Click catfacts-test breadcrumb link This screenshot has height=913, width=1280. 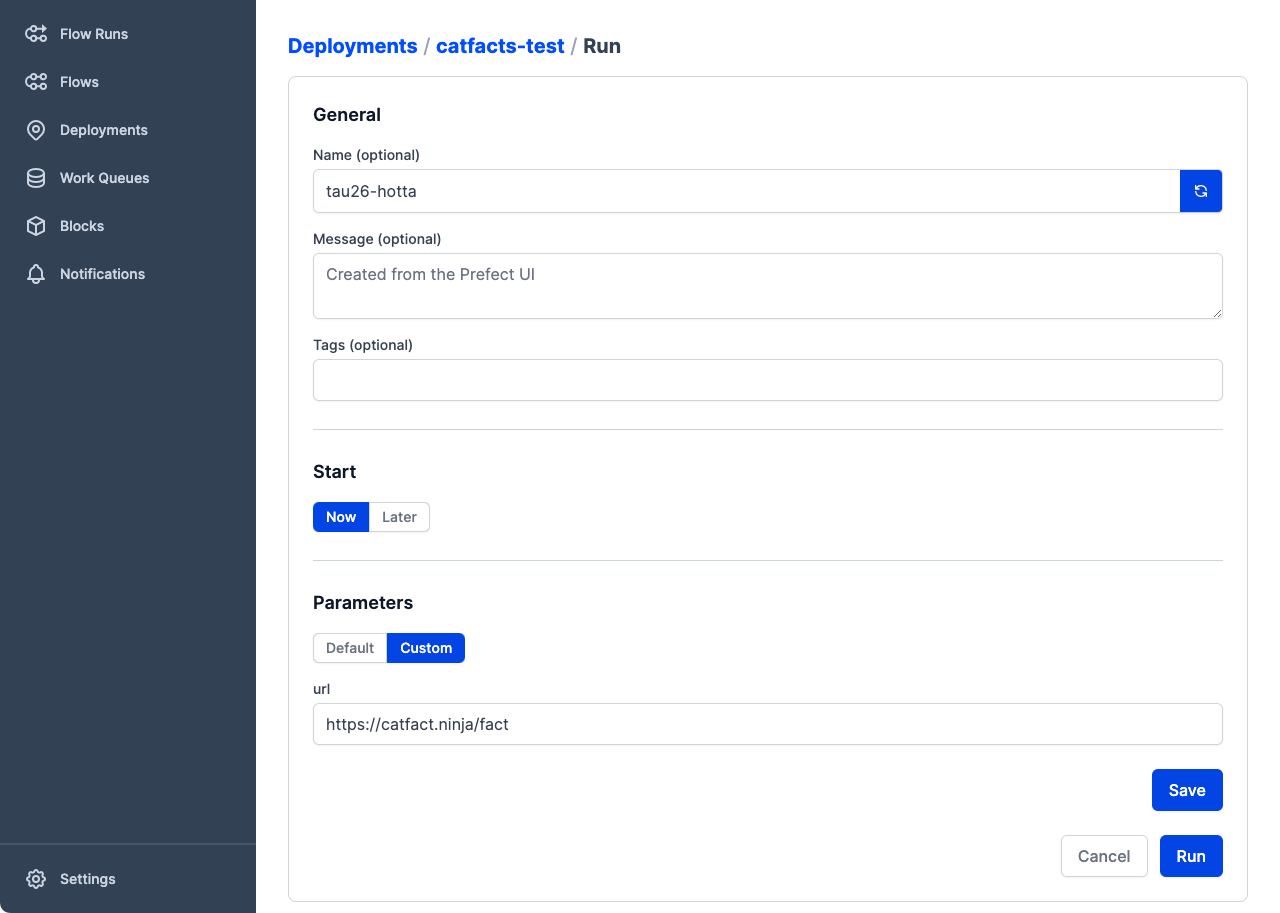click(x=500, y=46)
